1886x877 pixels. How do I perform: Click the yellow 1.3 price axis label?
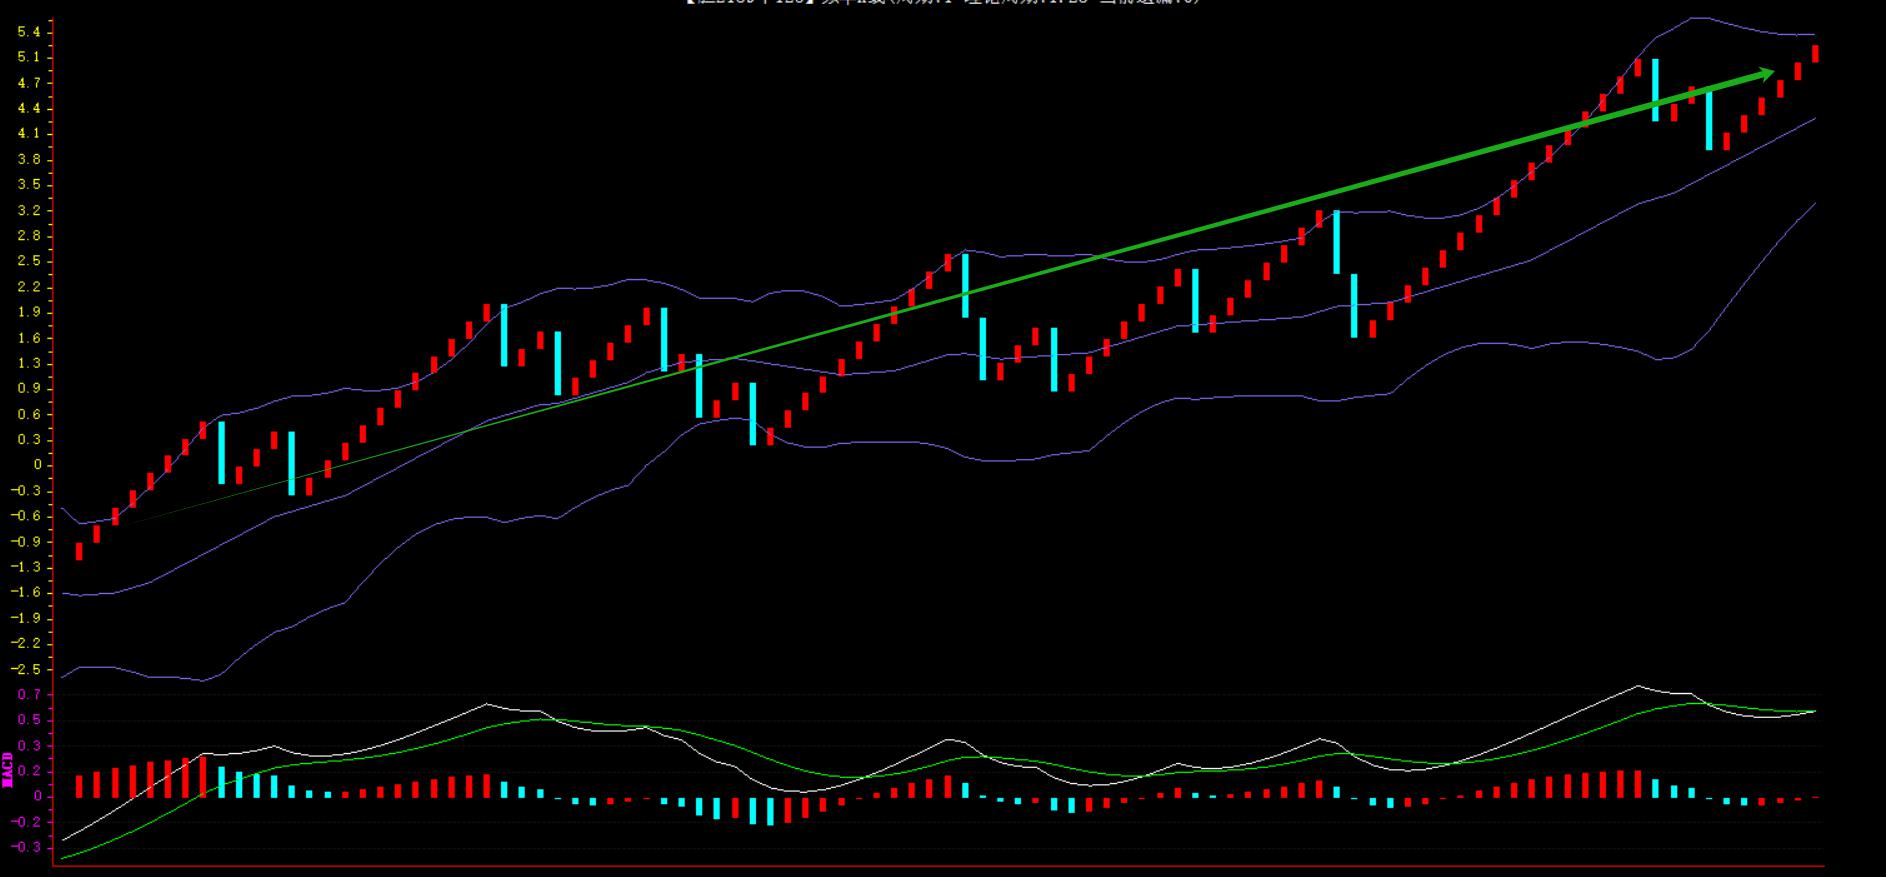[x=28, y=363]
